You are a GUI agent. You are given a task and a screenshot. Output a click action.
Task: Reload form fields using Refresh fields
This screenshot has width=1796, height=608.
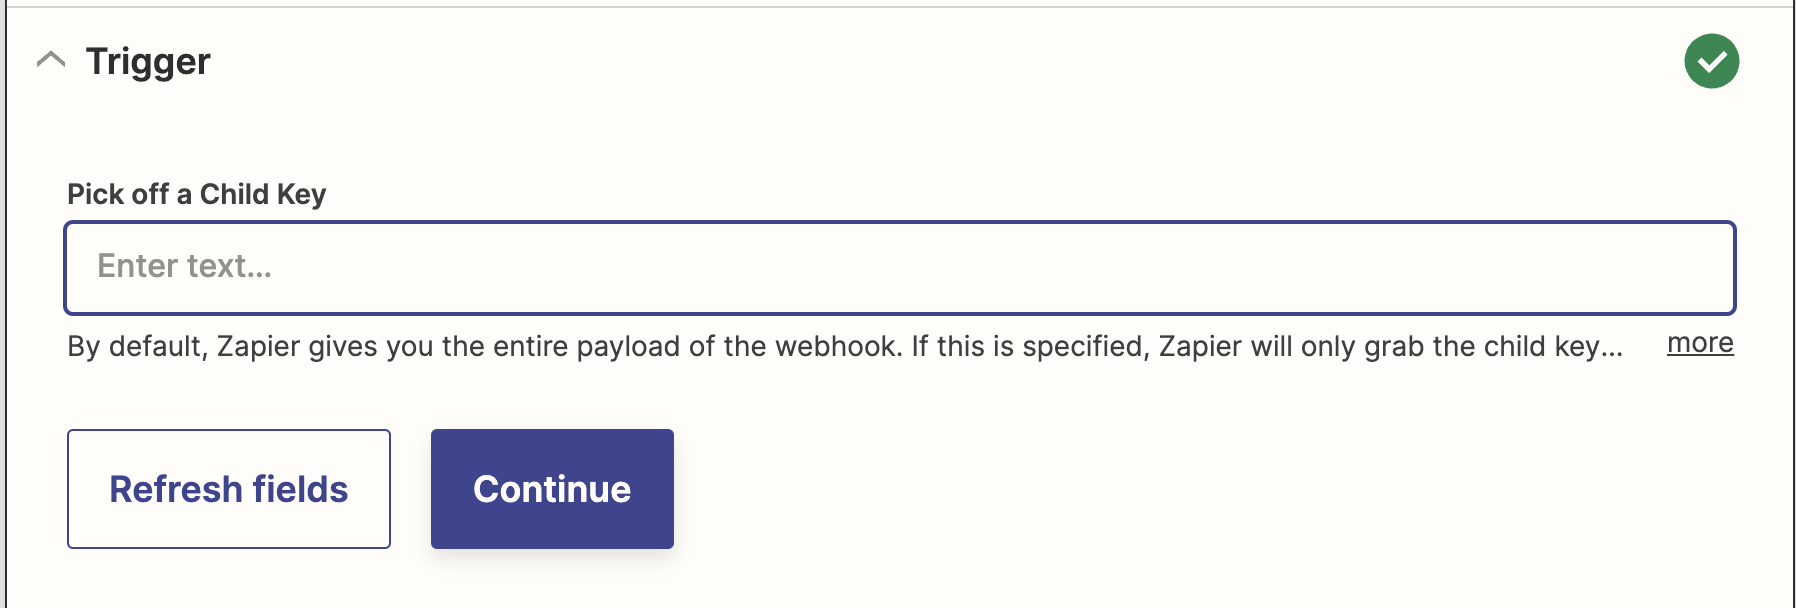click(x=229, y=489)
